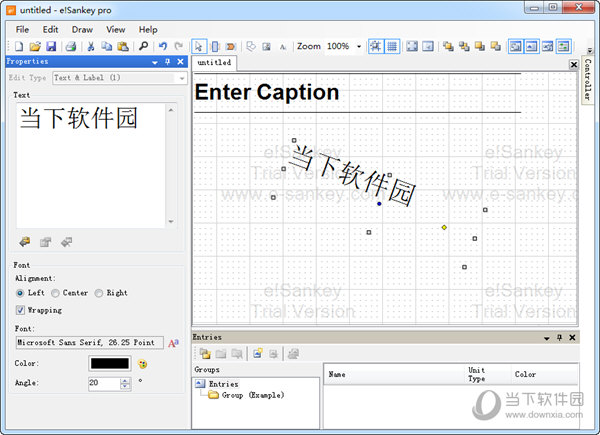Open the color palette picker icon
Image resolution: width=600 pixels, height=435 pixels.
click(142, 364)
